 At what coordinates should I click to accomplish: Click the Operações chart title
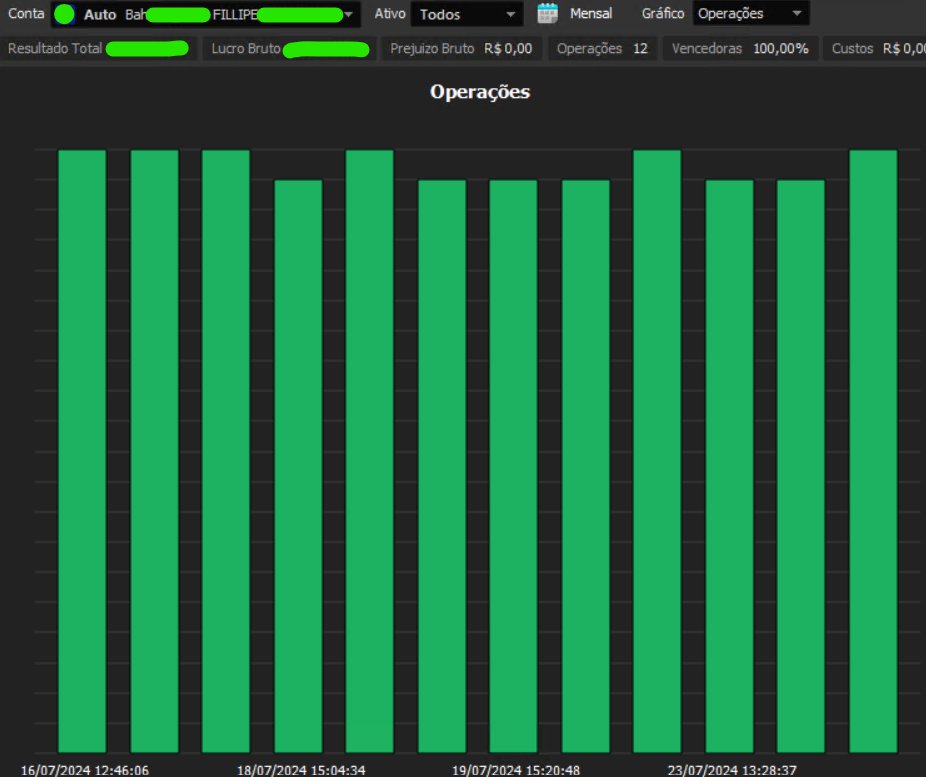coord(478,91)
